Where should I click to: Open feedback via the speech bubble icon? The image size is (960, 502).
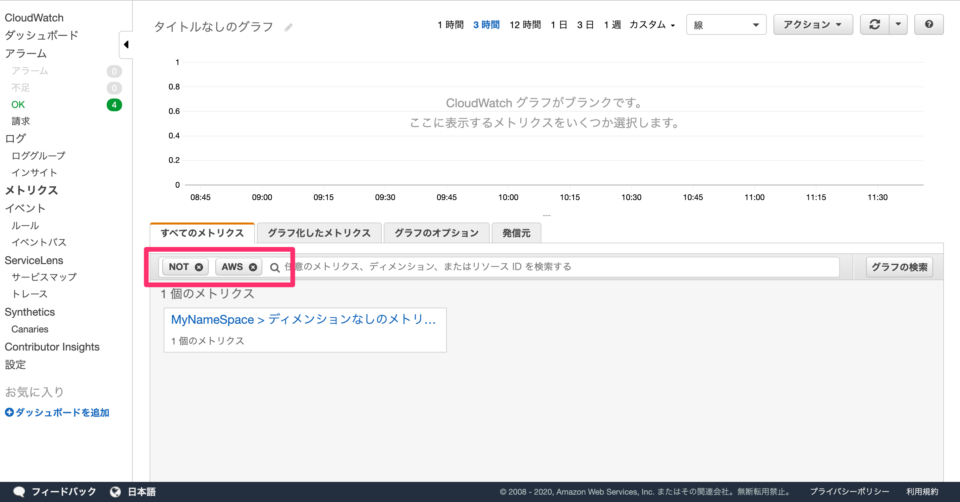(19, 492)
